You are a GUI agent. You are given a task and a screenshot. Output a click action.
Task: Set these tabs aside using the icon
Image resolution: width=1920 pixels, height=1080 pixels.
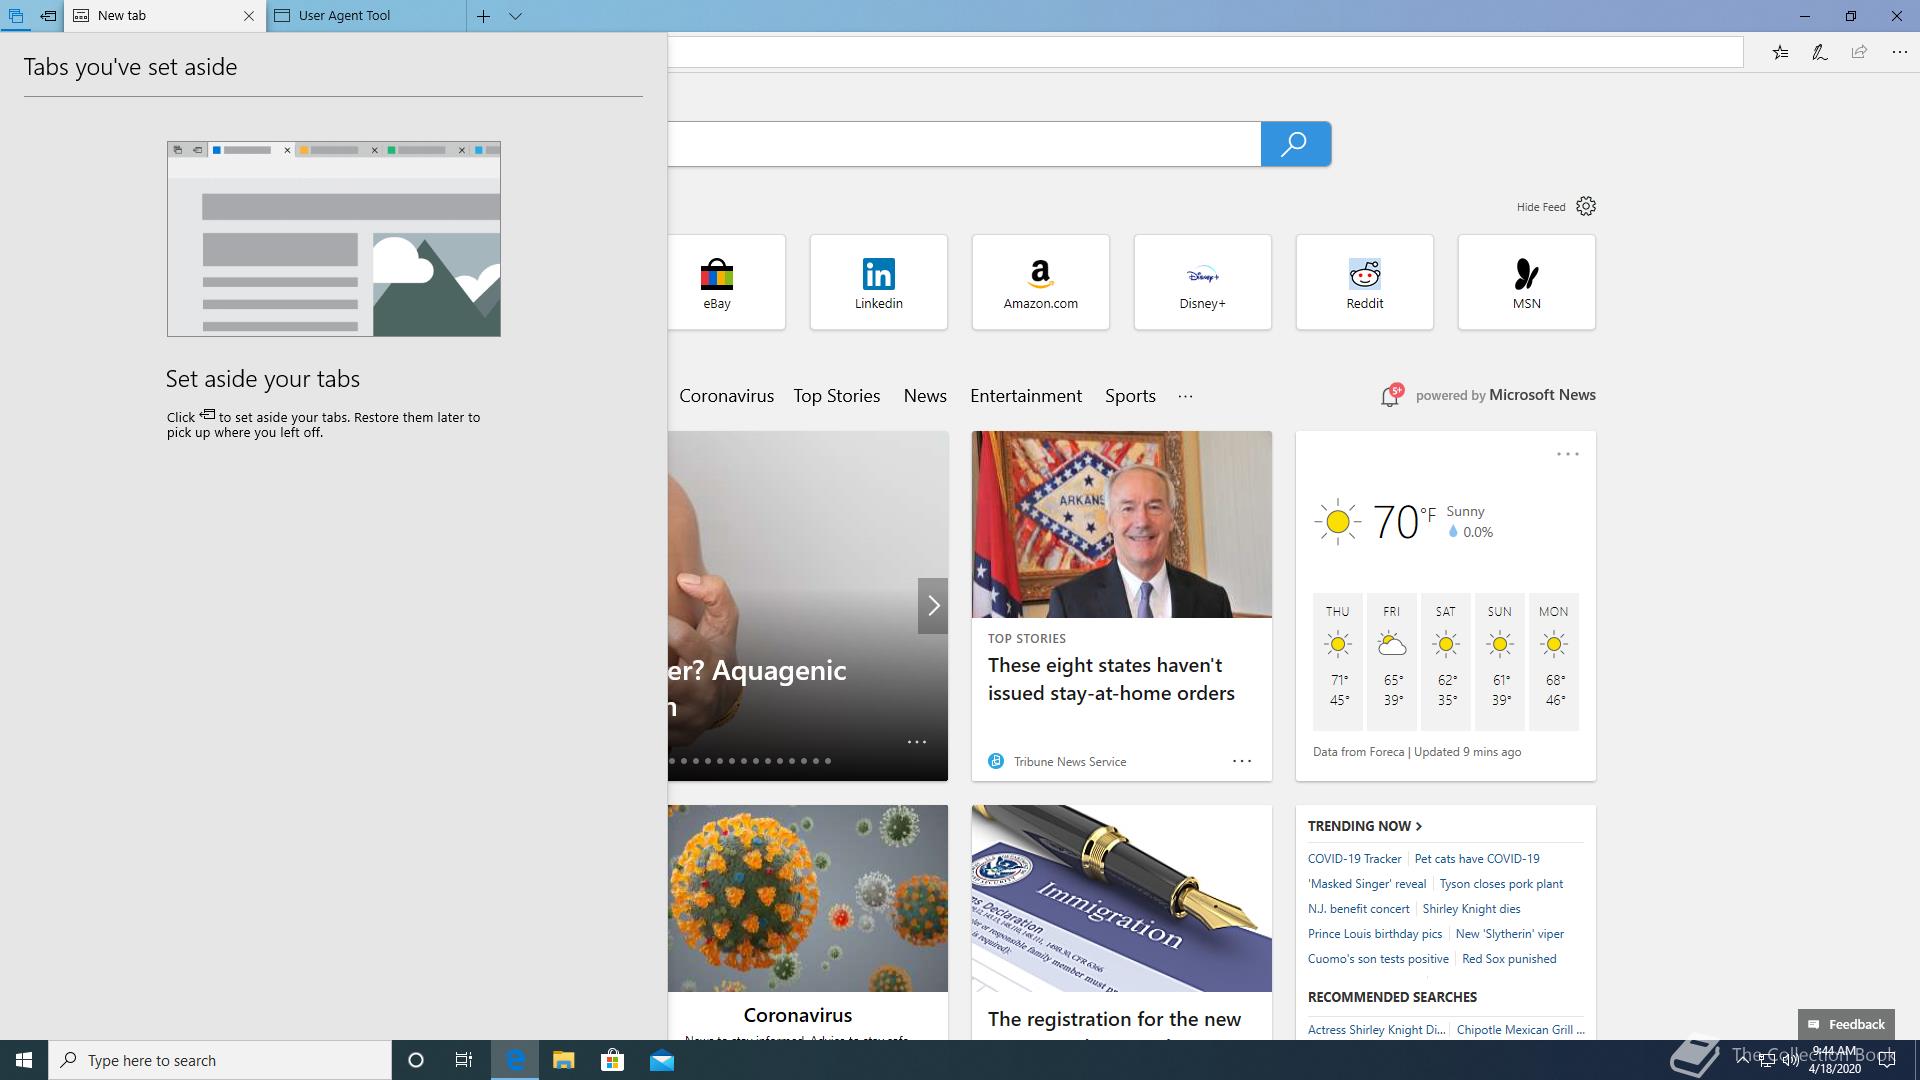point(48,16)
